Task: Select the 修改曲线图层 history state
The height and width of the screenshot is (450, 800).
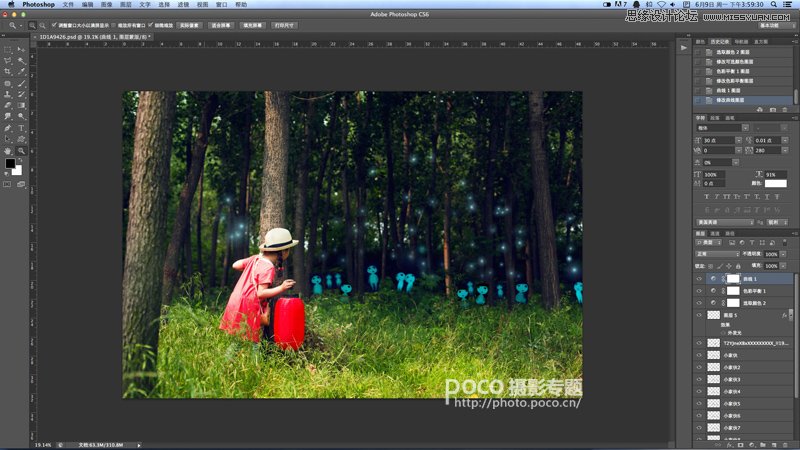Action: [x=743, y=100]
